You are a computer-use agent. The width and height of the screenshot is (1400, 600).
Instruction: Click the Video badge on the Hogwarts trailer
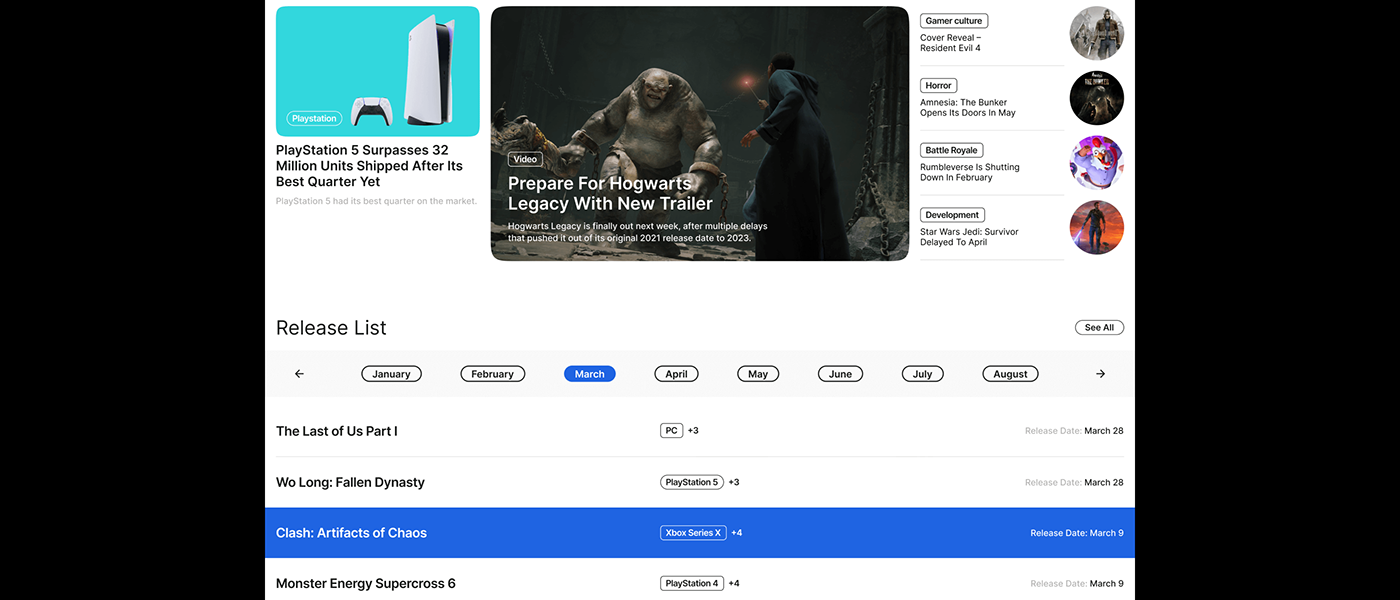[525, 158]
